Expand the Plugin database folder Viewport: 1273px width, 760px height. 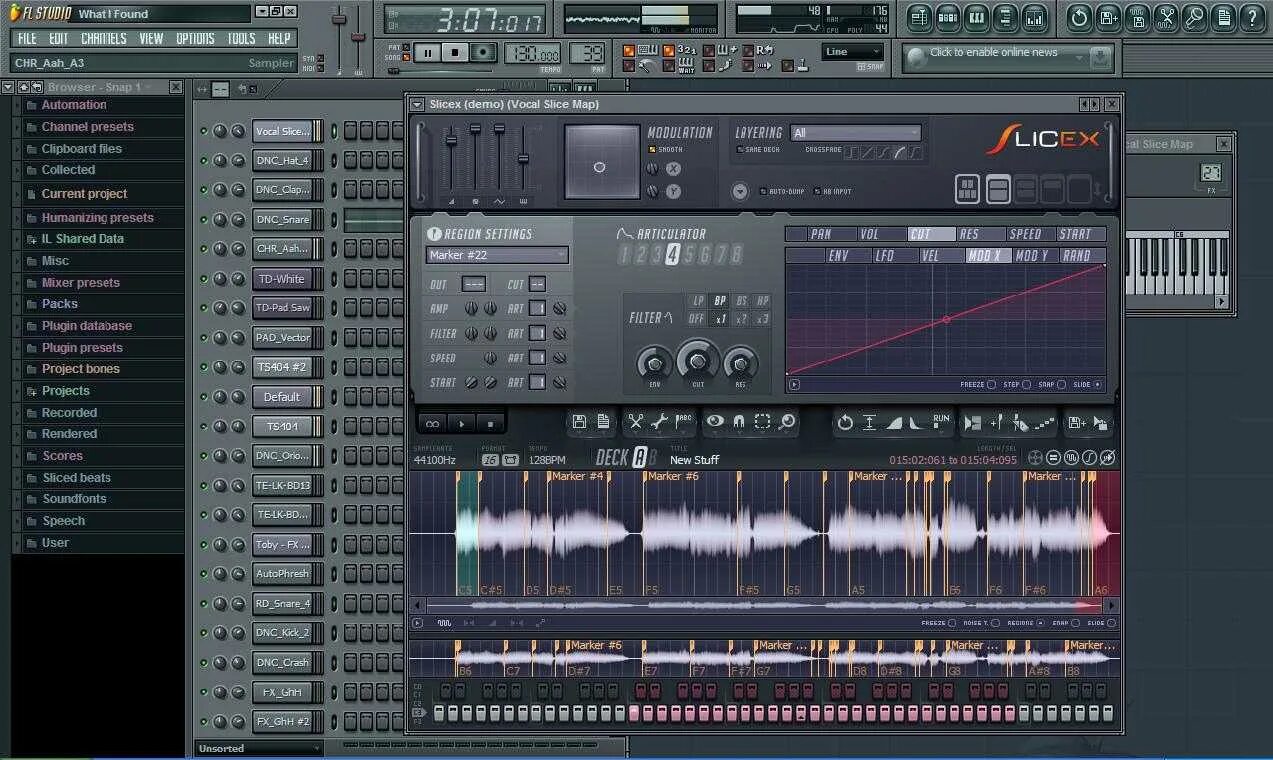[98, 326]
